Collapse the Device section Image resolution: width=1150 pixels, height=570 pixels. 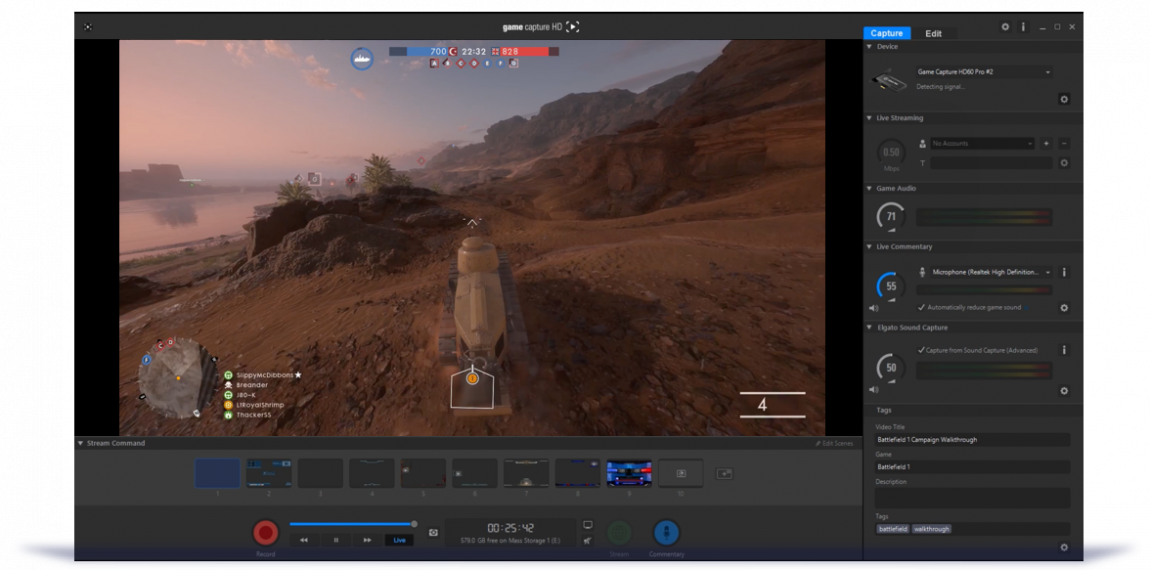click(x=870, y=46)
